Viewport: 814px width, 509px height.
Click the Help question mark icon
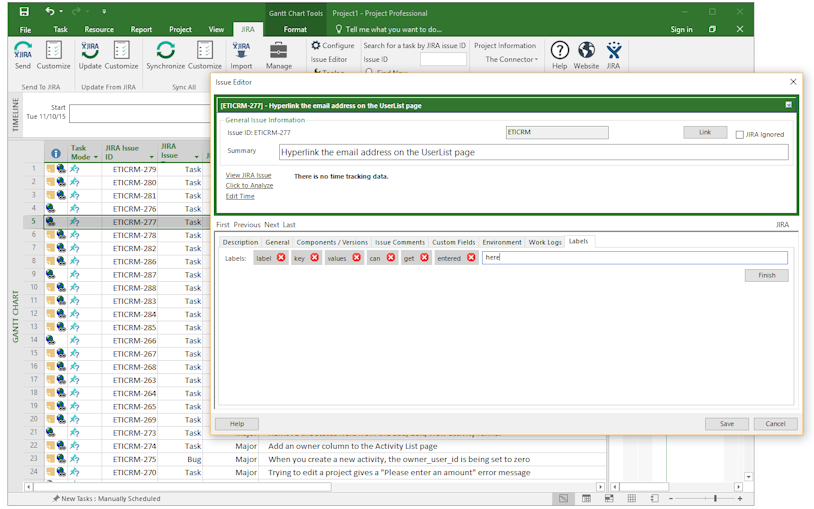560,50
